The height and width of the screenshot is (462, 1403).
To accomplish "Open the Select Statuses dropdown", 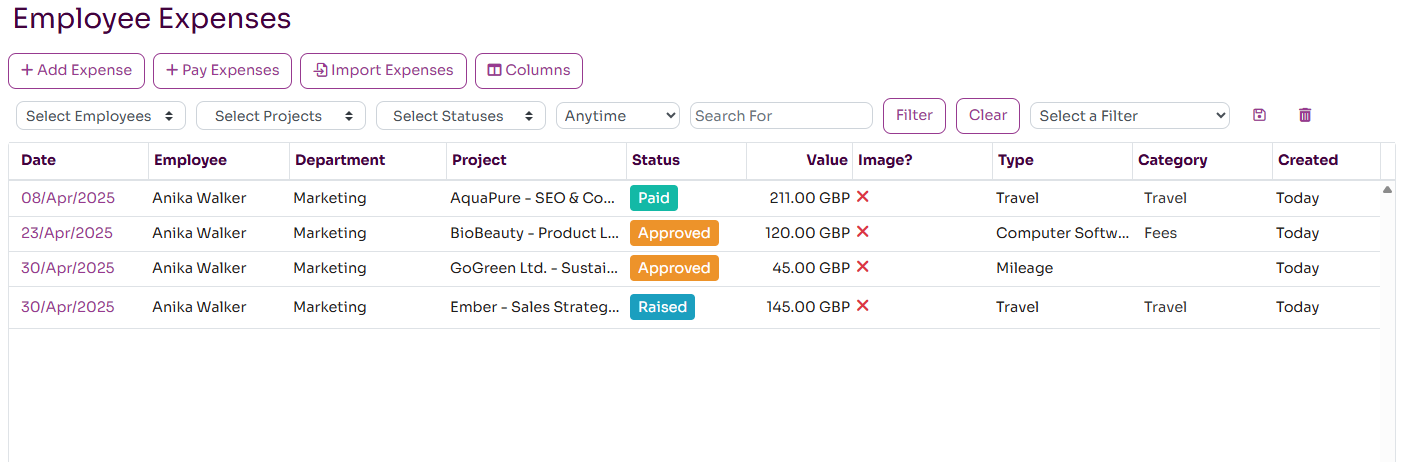I will (461, 116).
